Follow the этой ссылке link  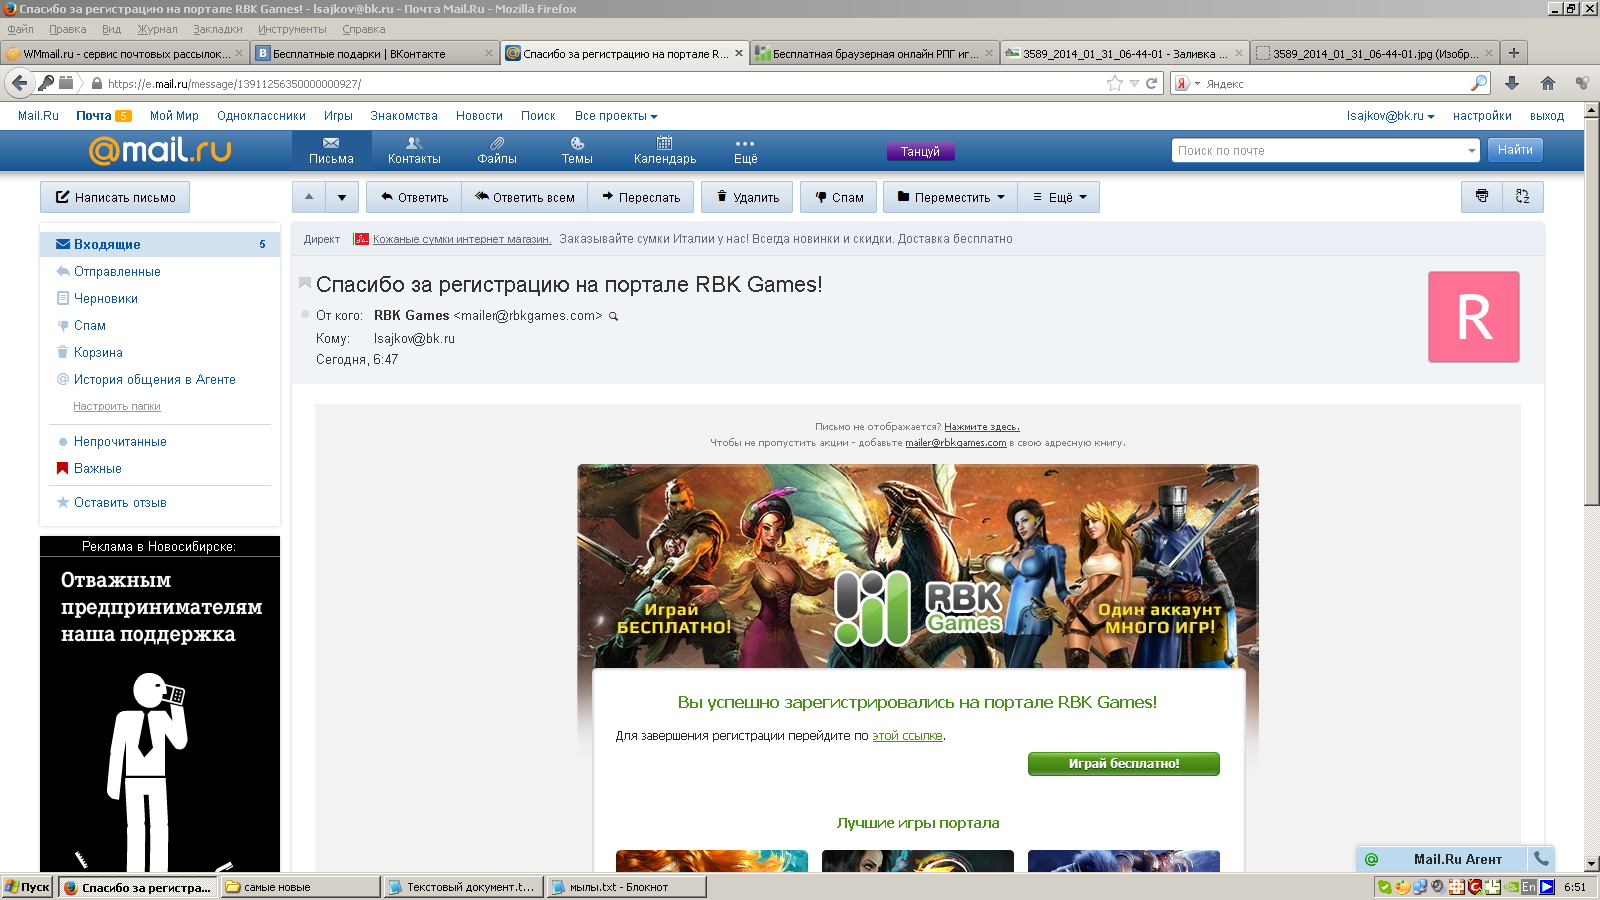pos(907,736)
